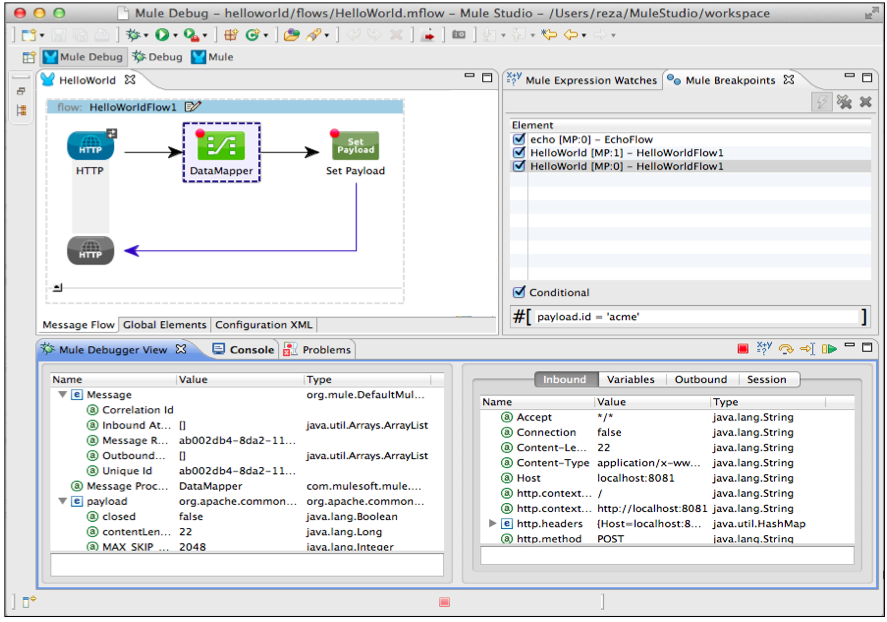
Task: Remove all breakpoints with double-X icon
Action: tap(844, 102)
